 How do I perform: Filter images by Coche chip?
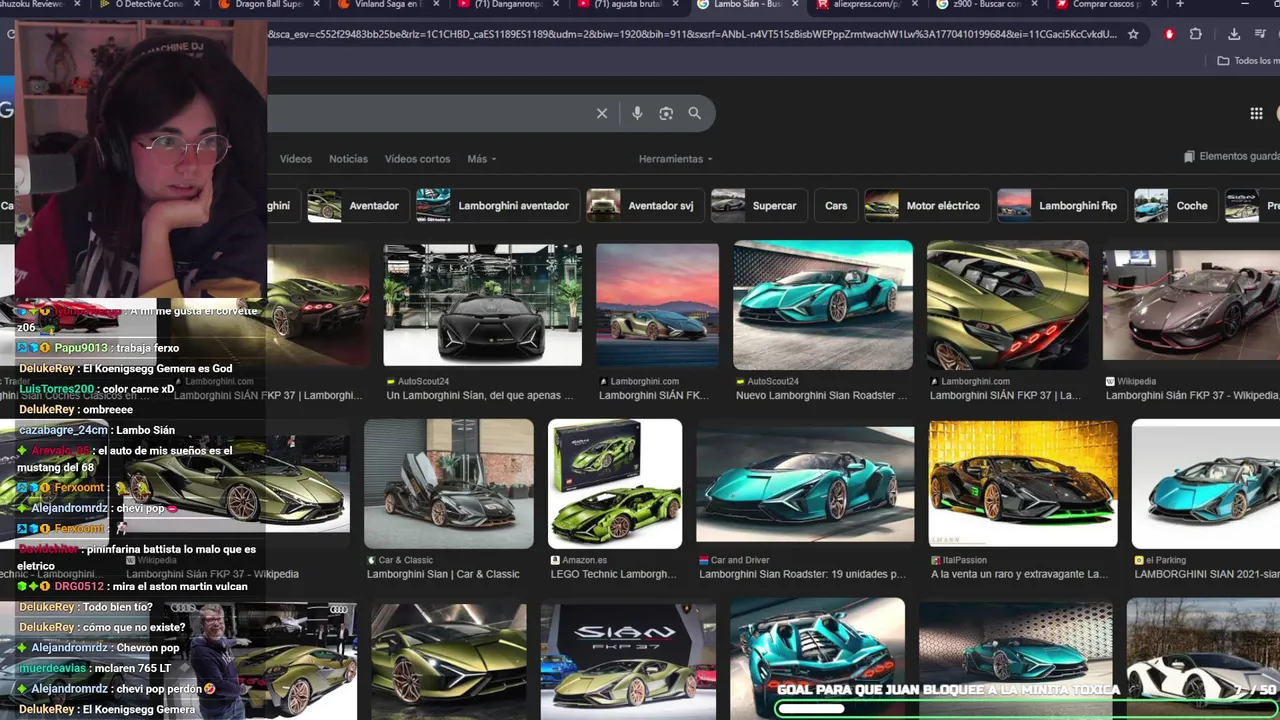[1176, 206]
